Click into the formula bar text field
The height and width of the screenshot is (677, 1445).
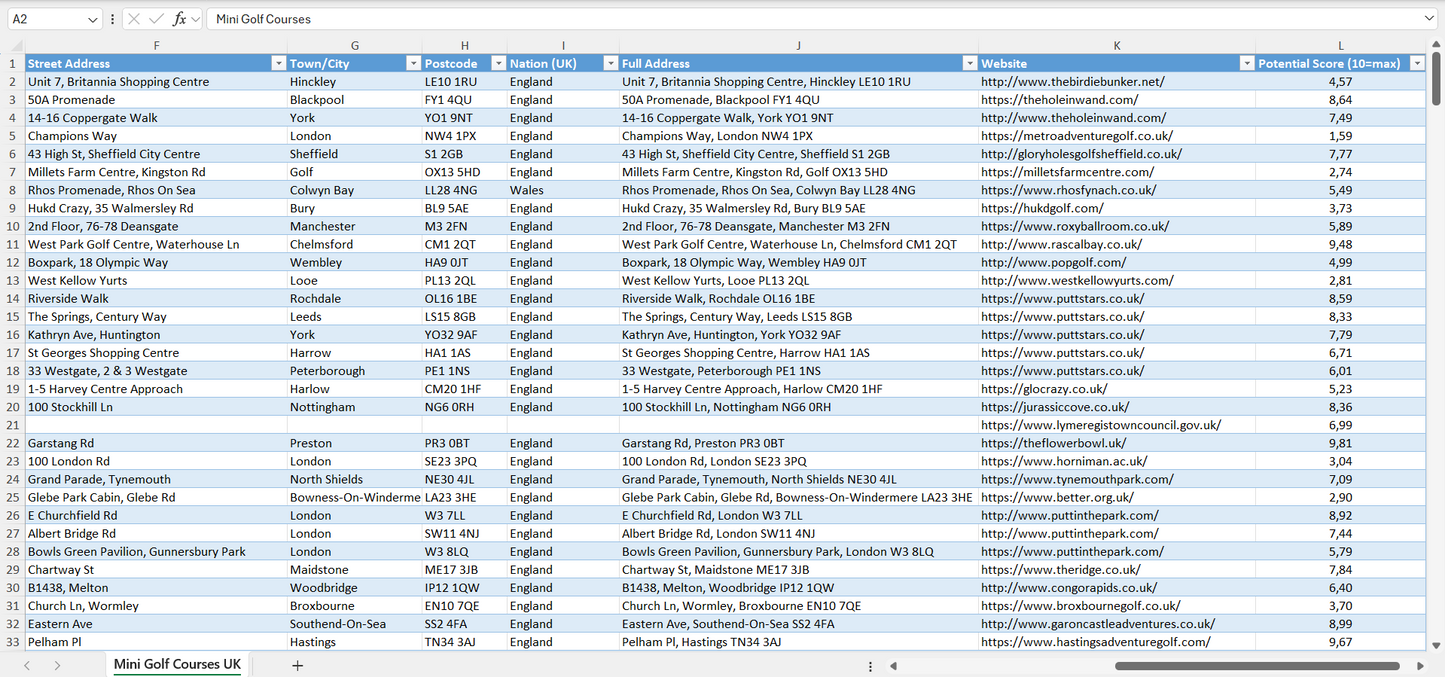pos(800,19)
